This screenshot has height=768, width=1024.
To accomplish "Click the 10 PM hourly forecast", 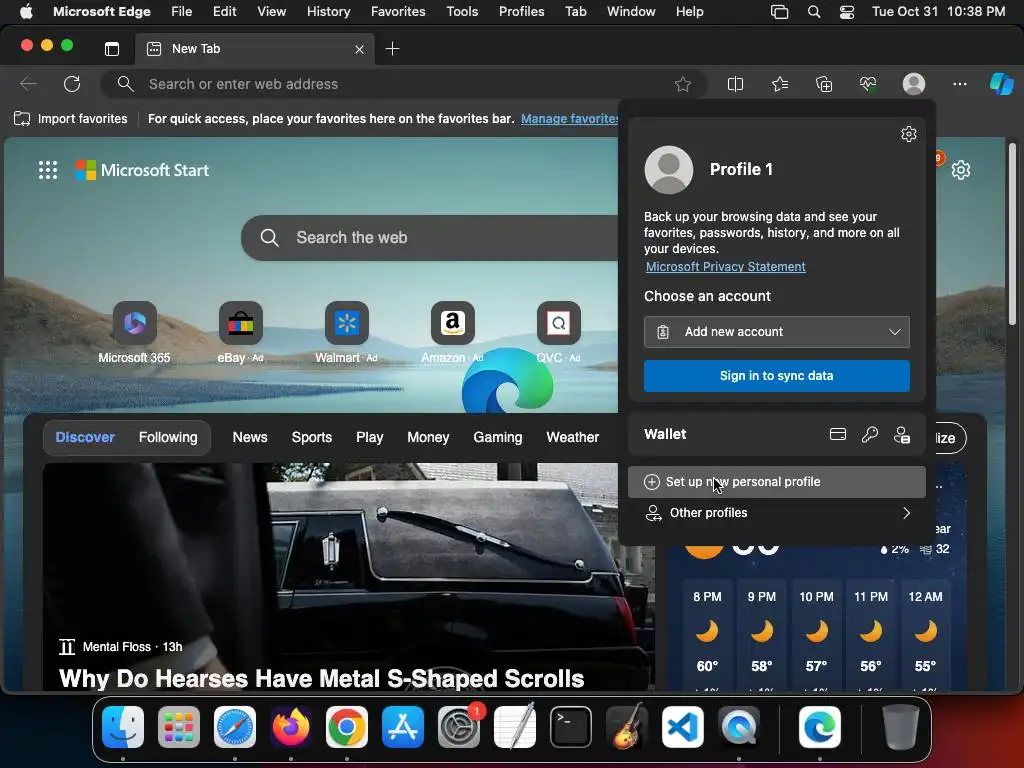I will pos(816,635).
